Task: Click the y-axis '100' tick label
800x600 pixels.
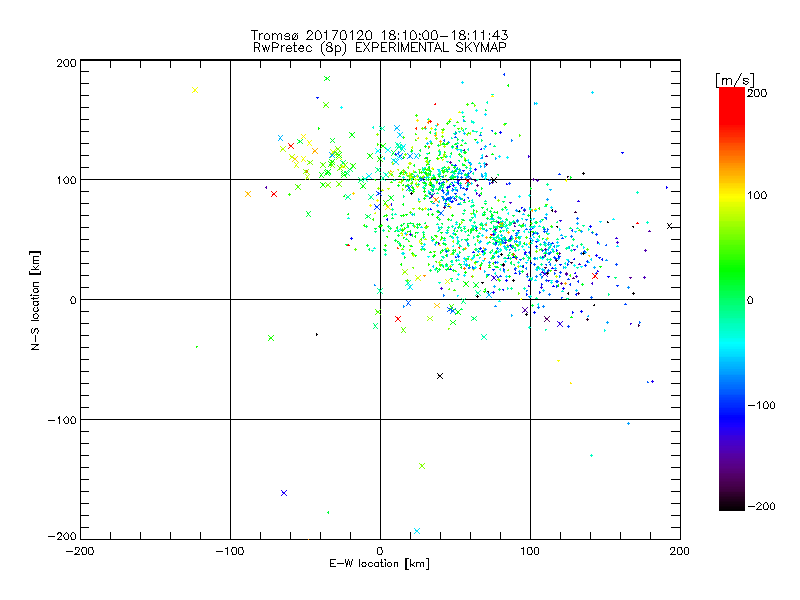Action: pyautogui.click(x=66, y=180)
